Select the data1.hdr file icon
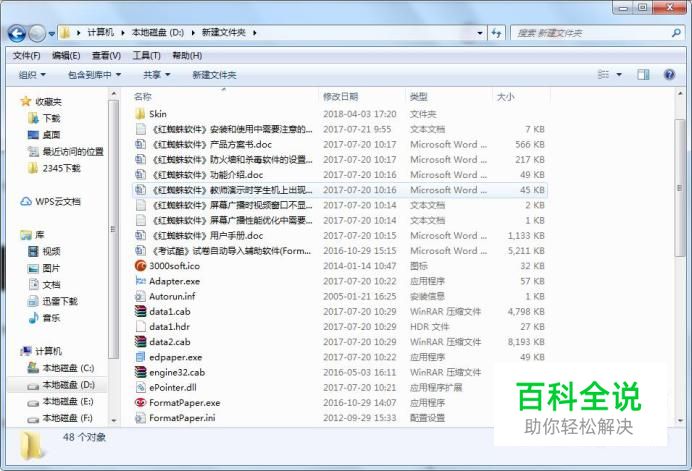This screenshot has width=692, height=471. [x=140, y=327]
